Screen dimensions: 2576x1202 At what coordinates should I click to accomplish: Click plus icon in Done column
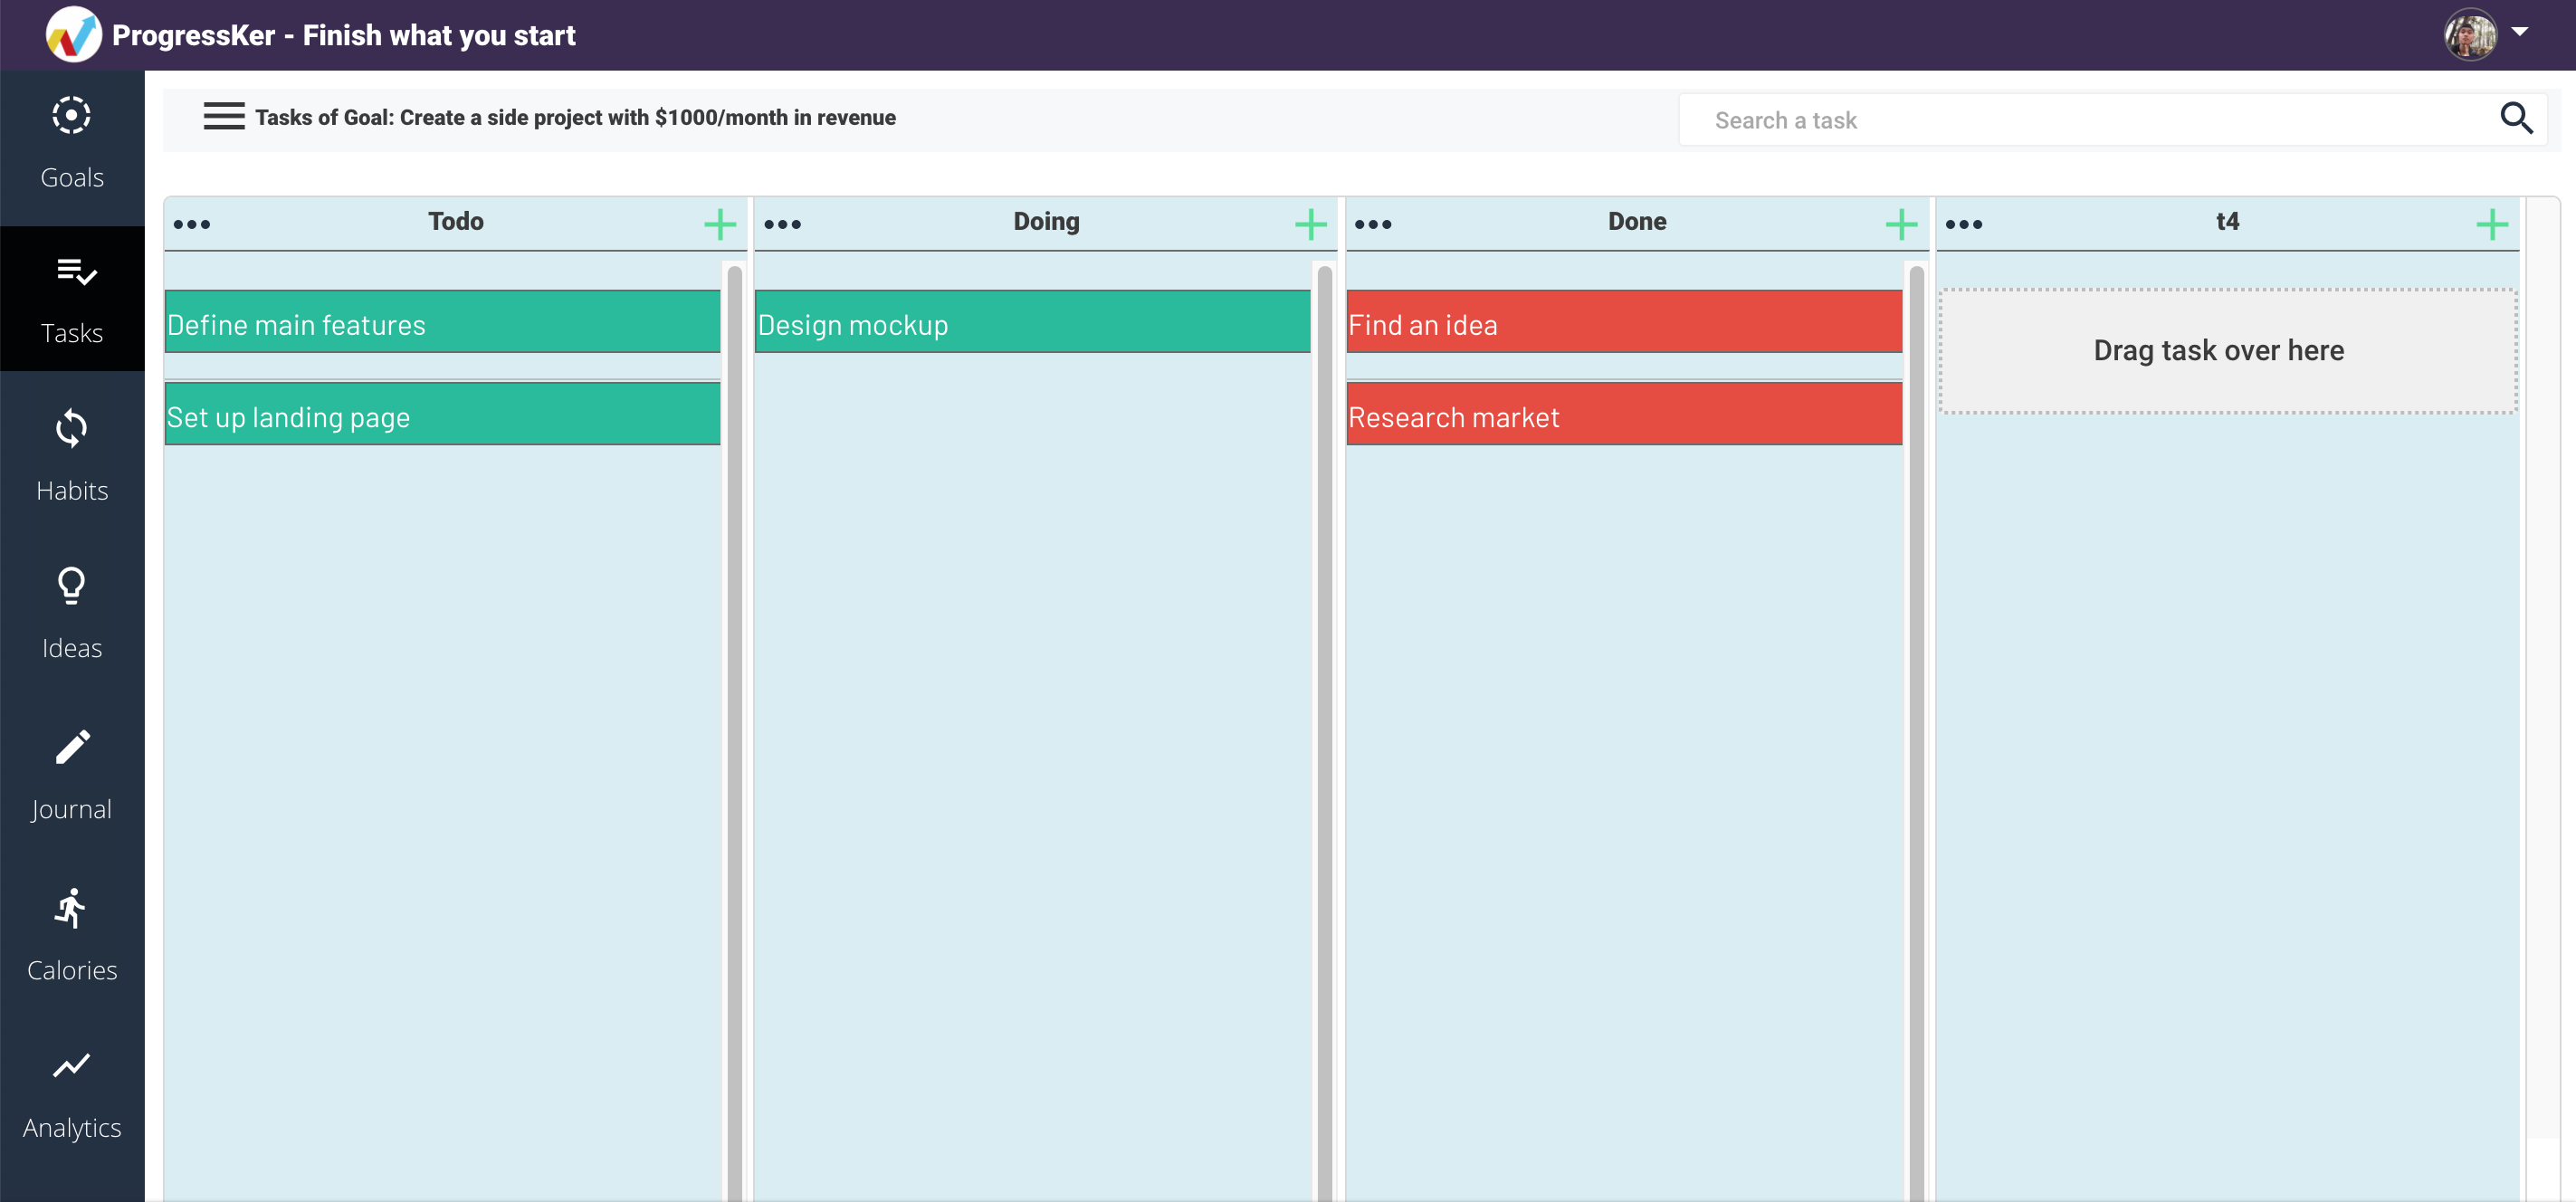pyautogui.click(x=1900, y=224)
